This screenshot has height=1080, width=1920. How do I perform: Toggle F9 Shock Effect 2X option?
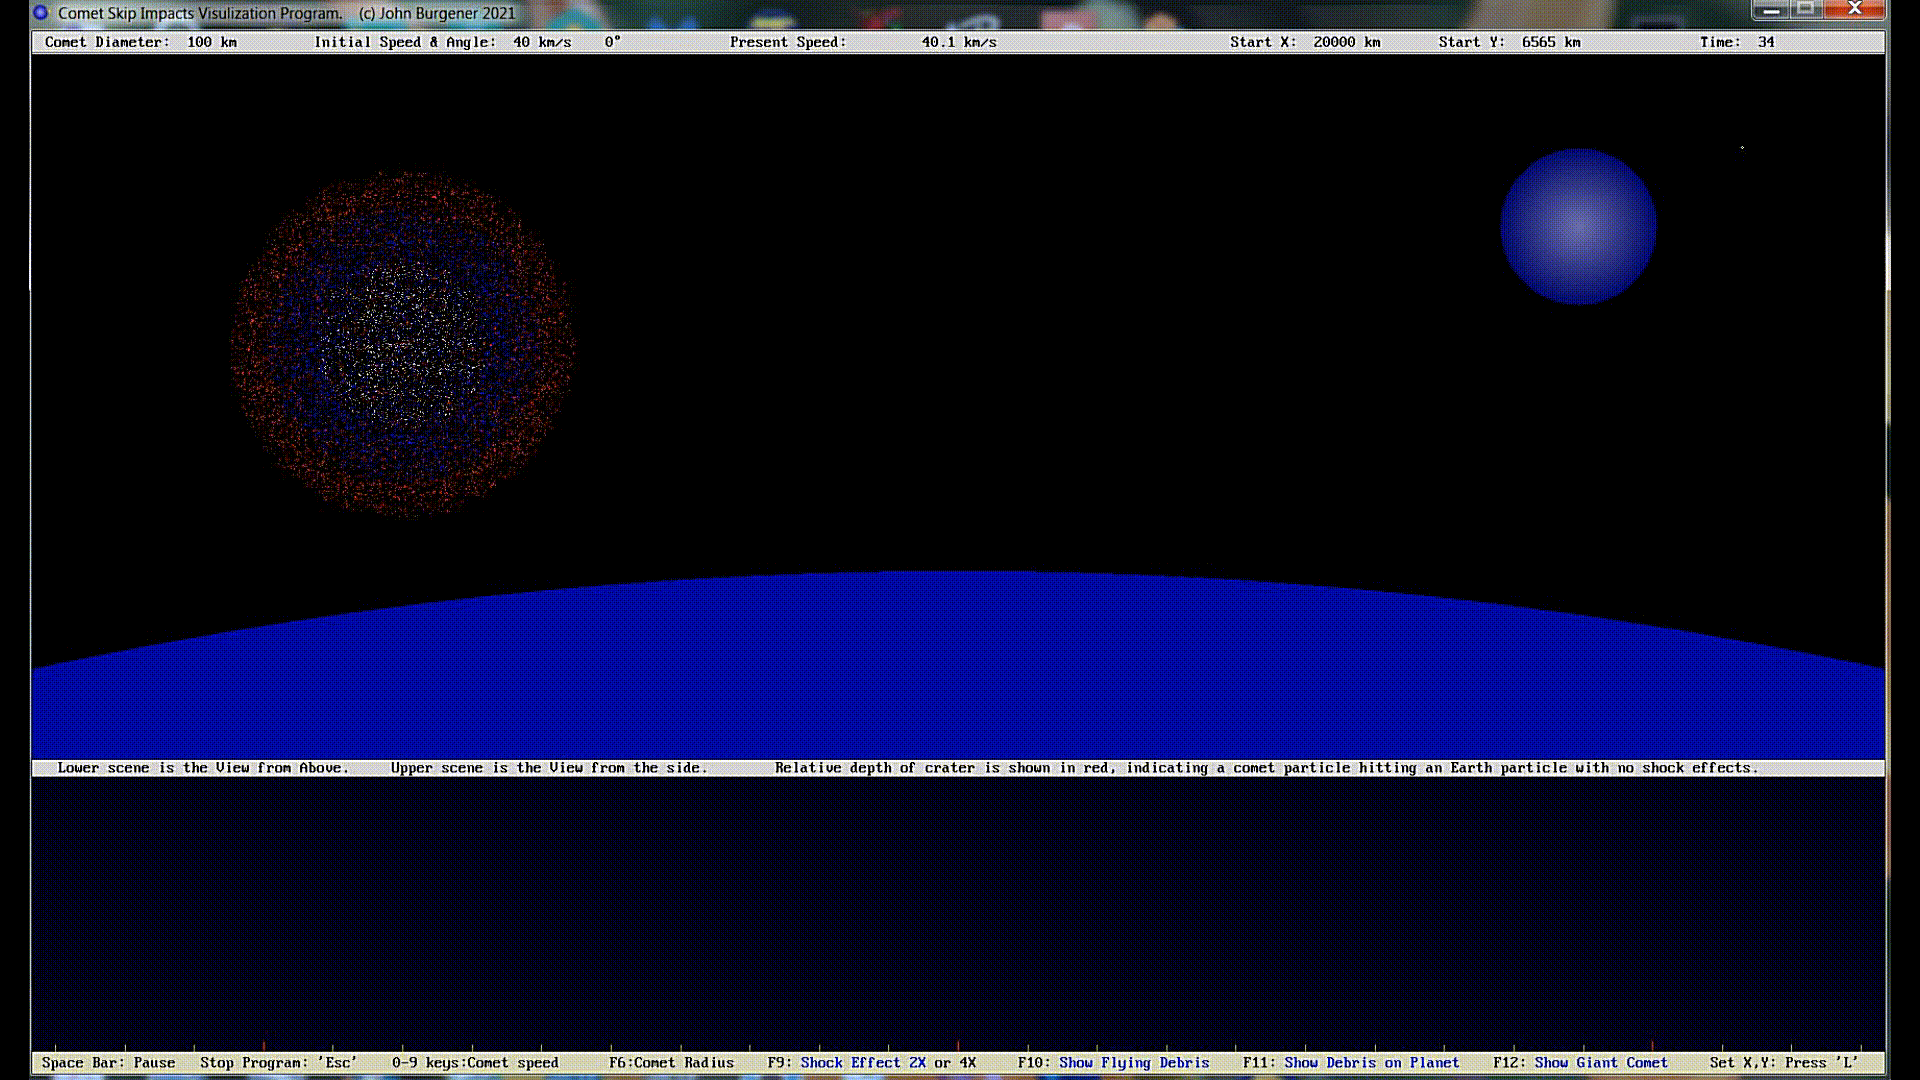point(862,1062)
